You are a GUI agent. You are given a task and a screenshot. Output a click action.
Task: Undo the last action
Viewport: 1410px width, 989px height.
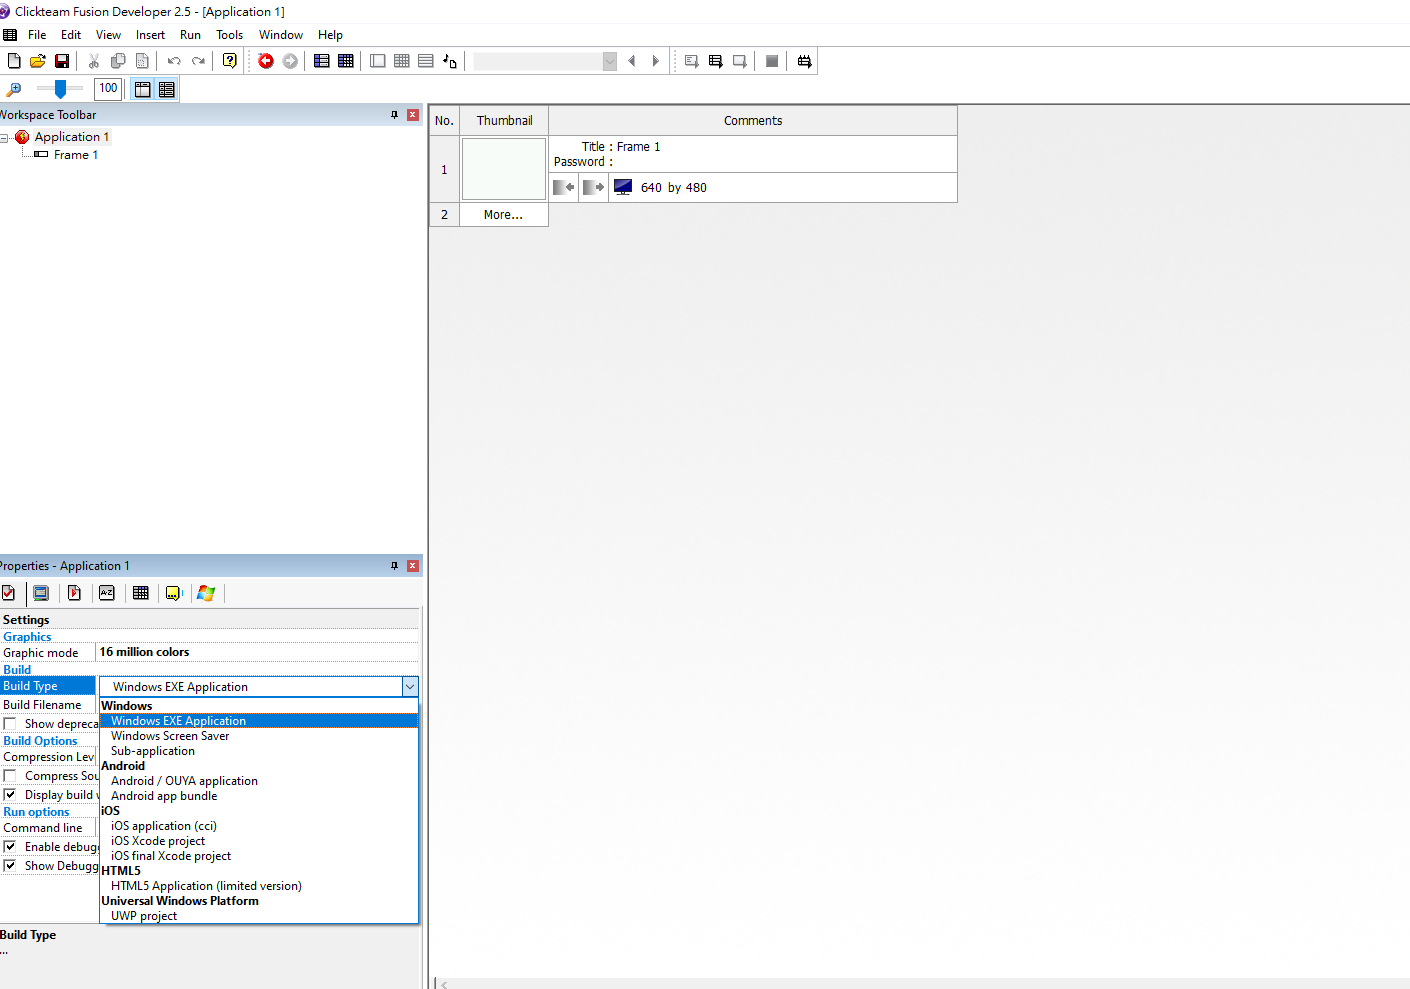pyautogui.click(x=174, y=61)
